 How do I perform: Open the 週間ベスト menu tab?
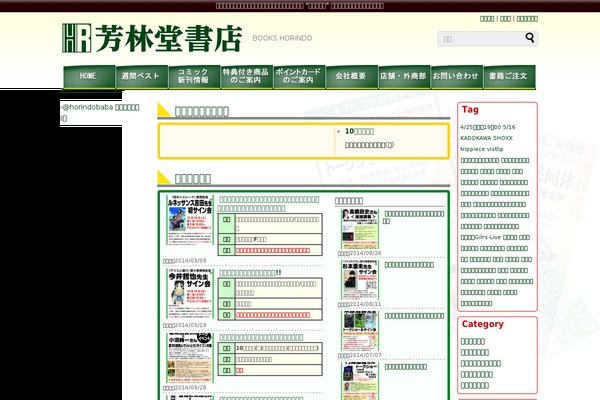point(141,77)
